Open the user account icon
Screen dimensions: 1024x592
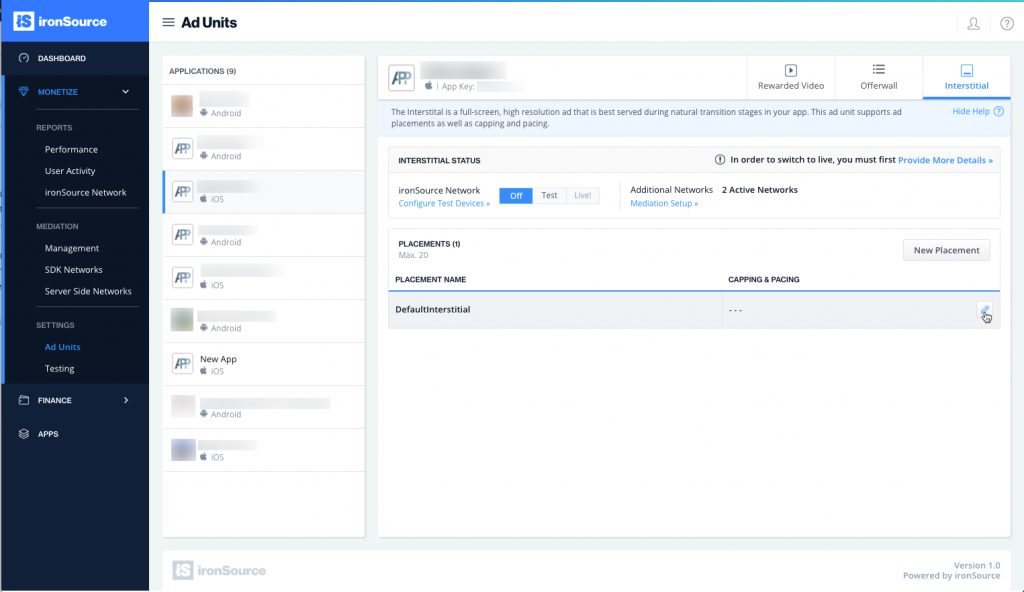pos(973,24)
